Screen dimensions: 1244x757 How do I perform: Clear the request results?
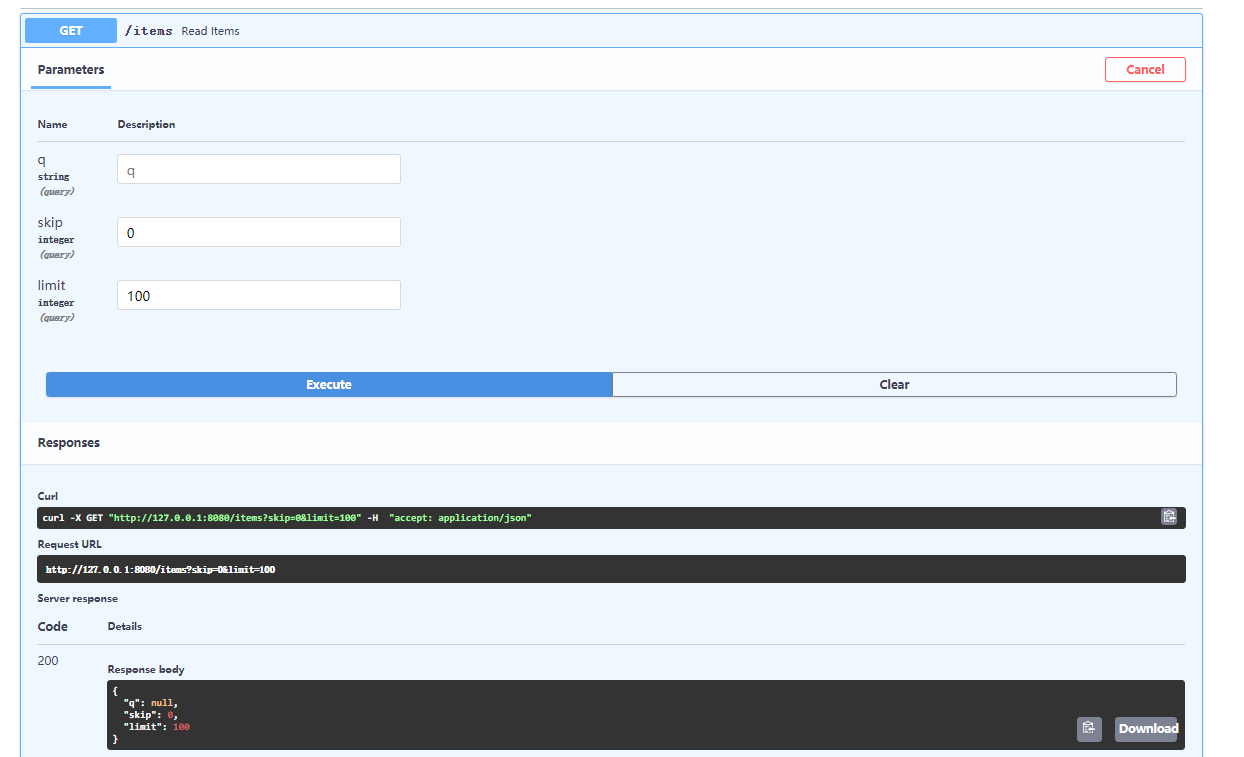[894, 384]
